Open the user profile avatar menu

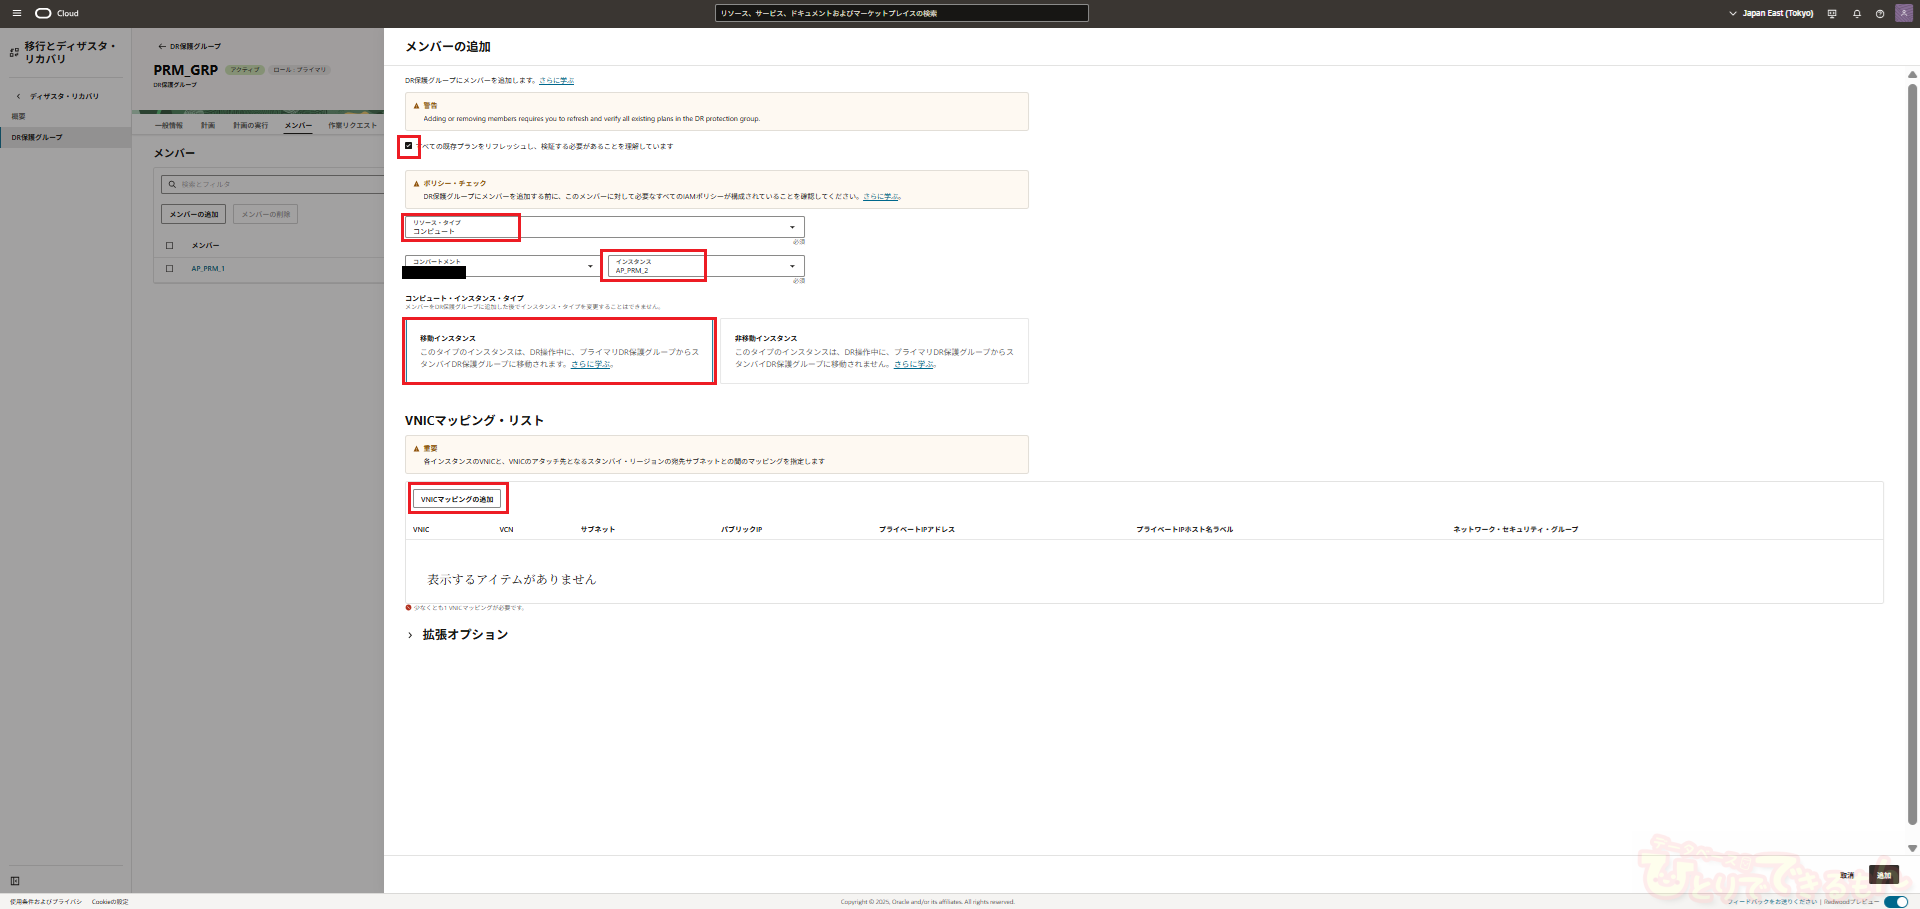click(1904, 13)
